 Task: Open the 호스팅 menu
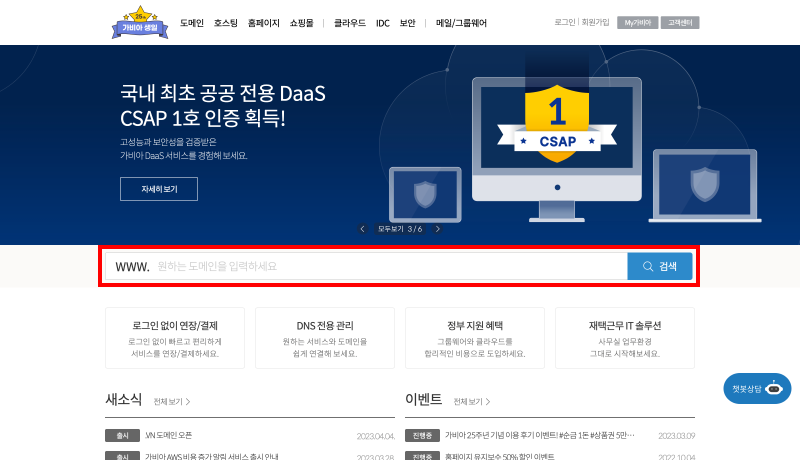tap(226, 23)
